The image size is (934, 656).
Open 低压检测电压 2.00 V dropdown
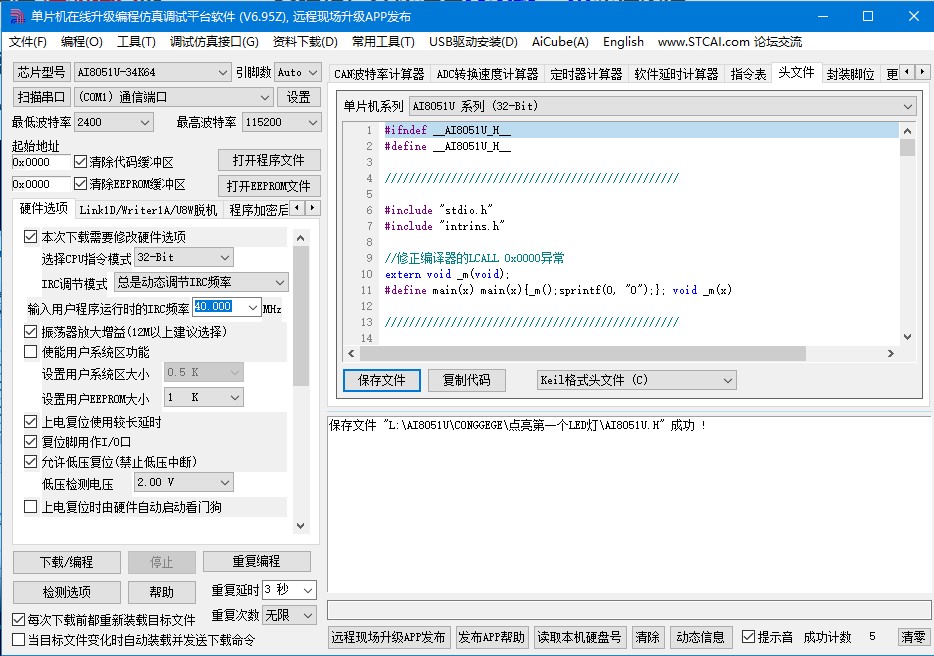point(183,482)
